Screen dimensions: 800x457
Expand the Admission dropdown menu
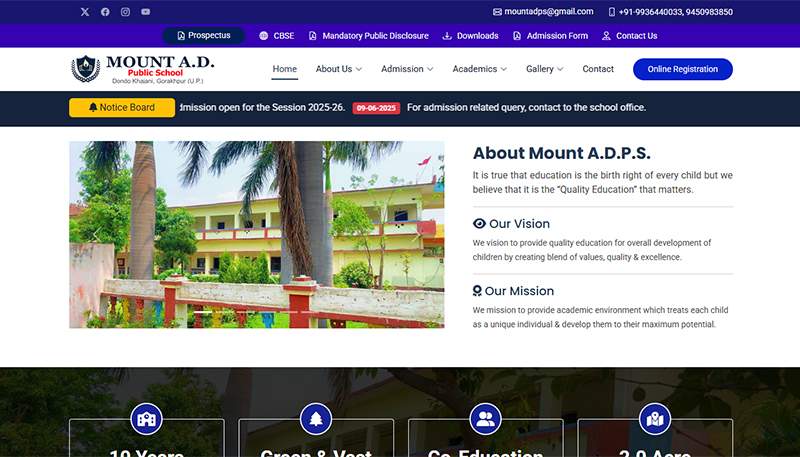(407, 69)
